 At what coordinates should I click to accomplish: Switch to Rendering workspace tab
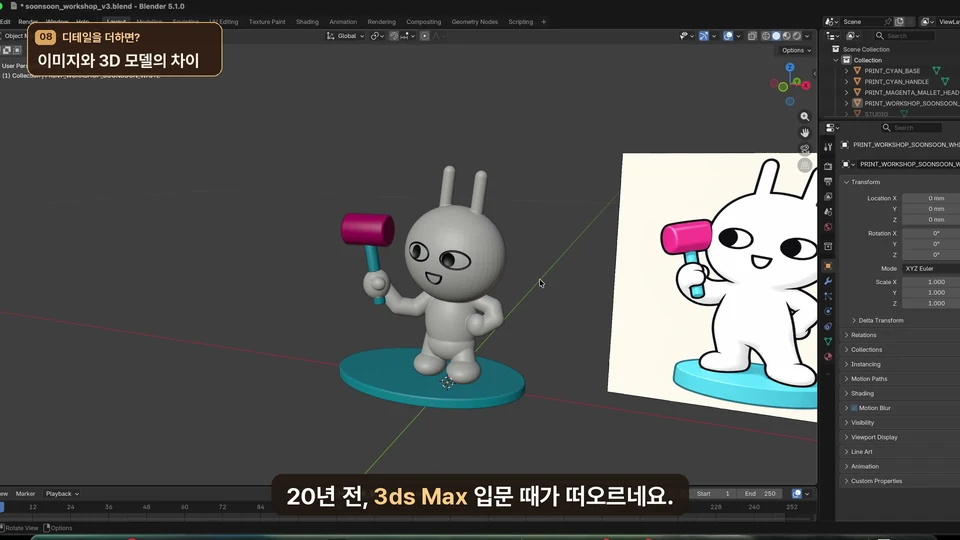point(381,22)
